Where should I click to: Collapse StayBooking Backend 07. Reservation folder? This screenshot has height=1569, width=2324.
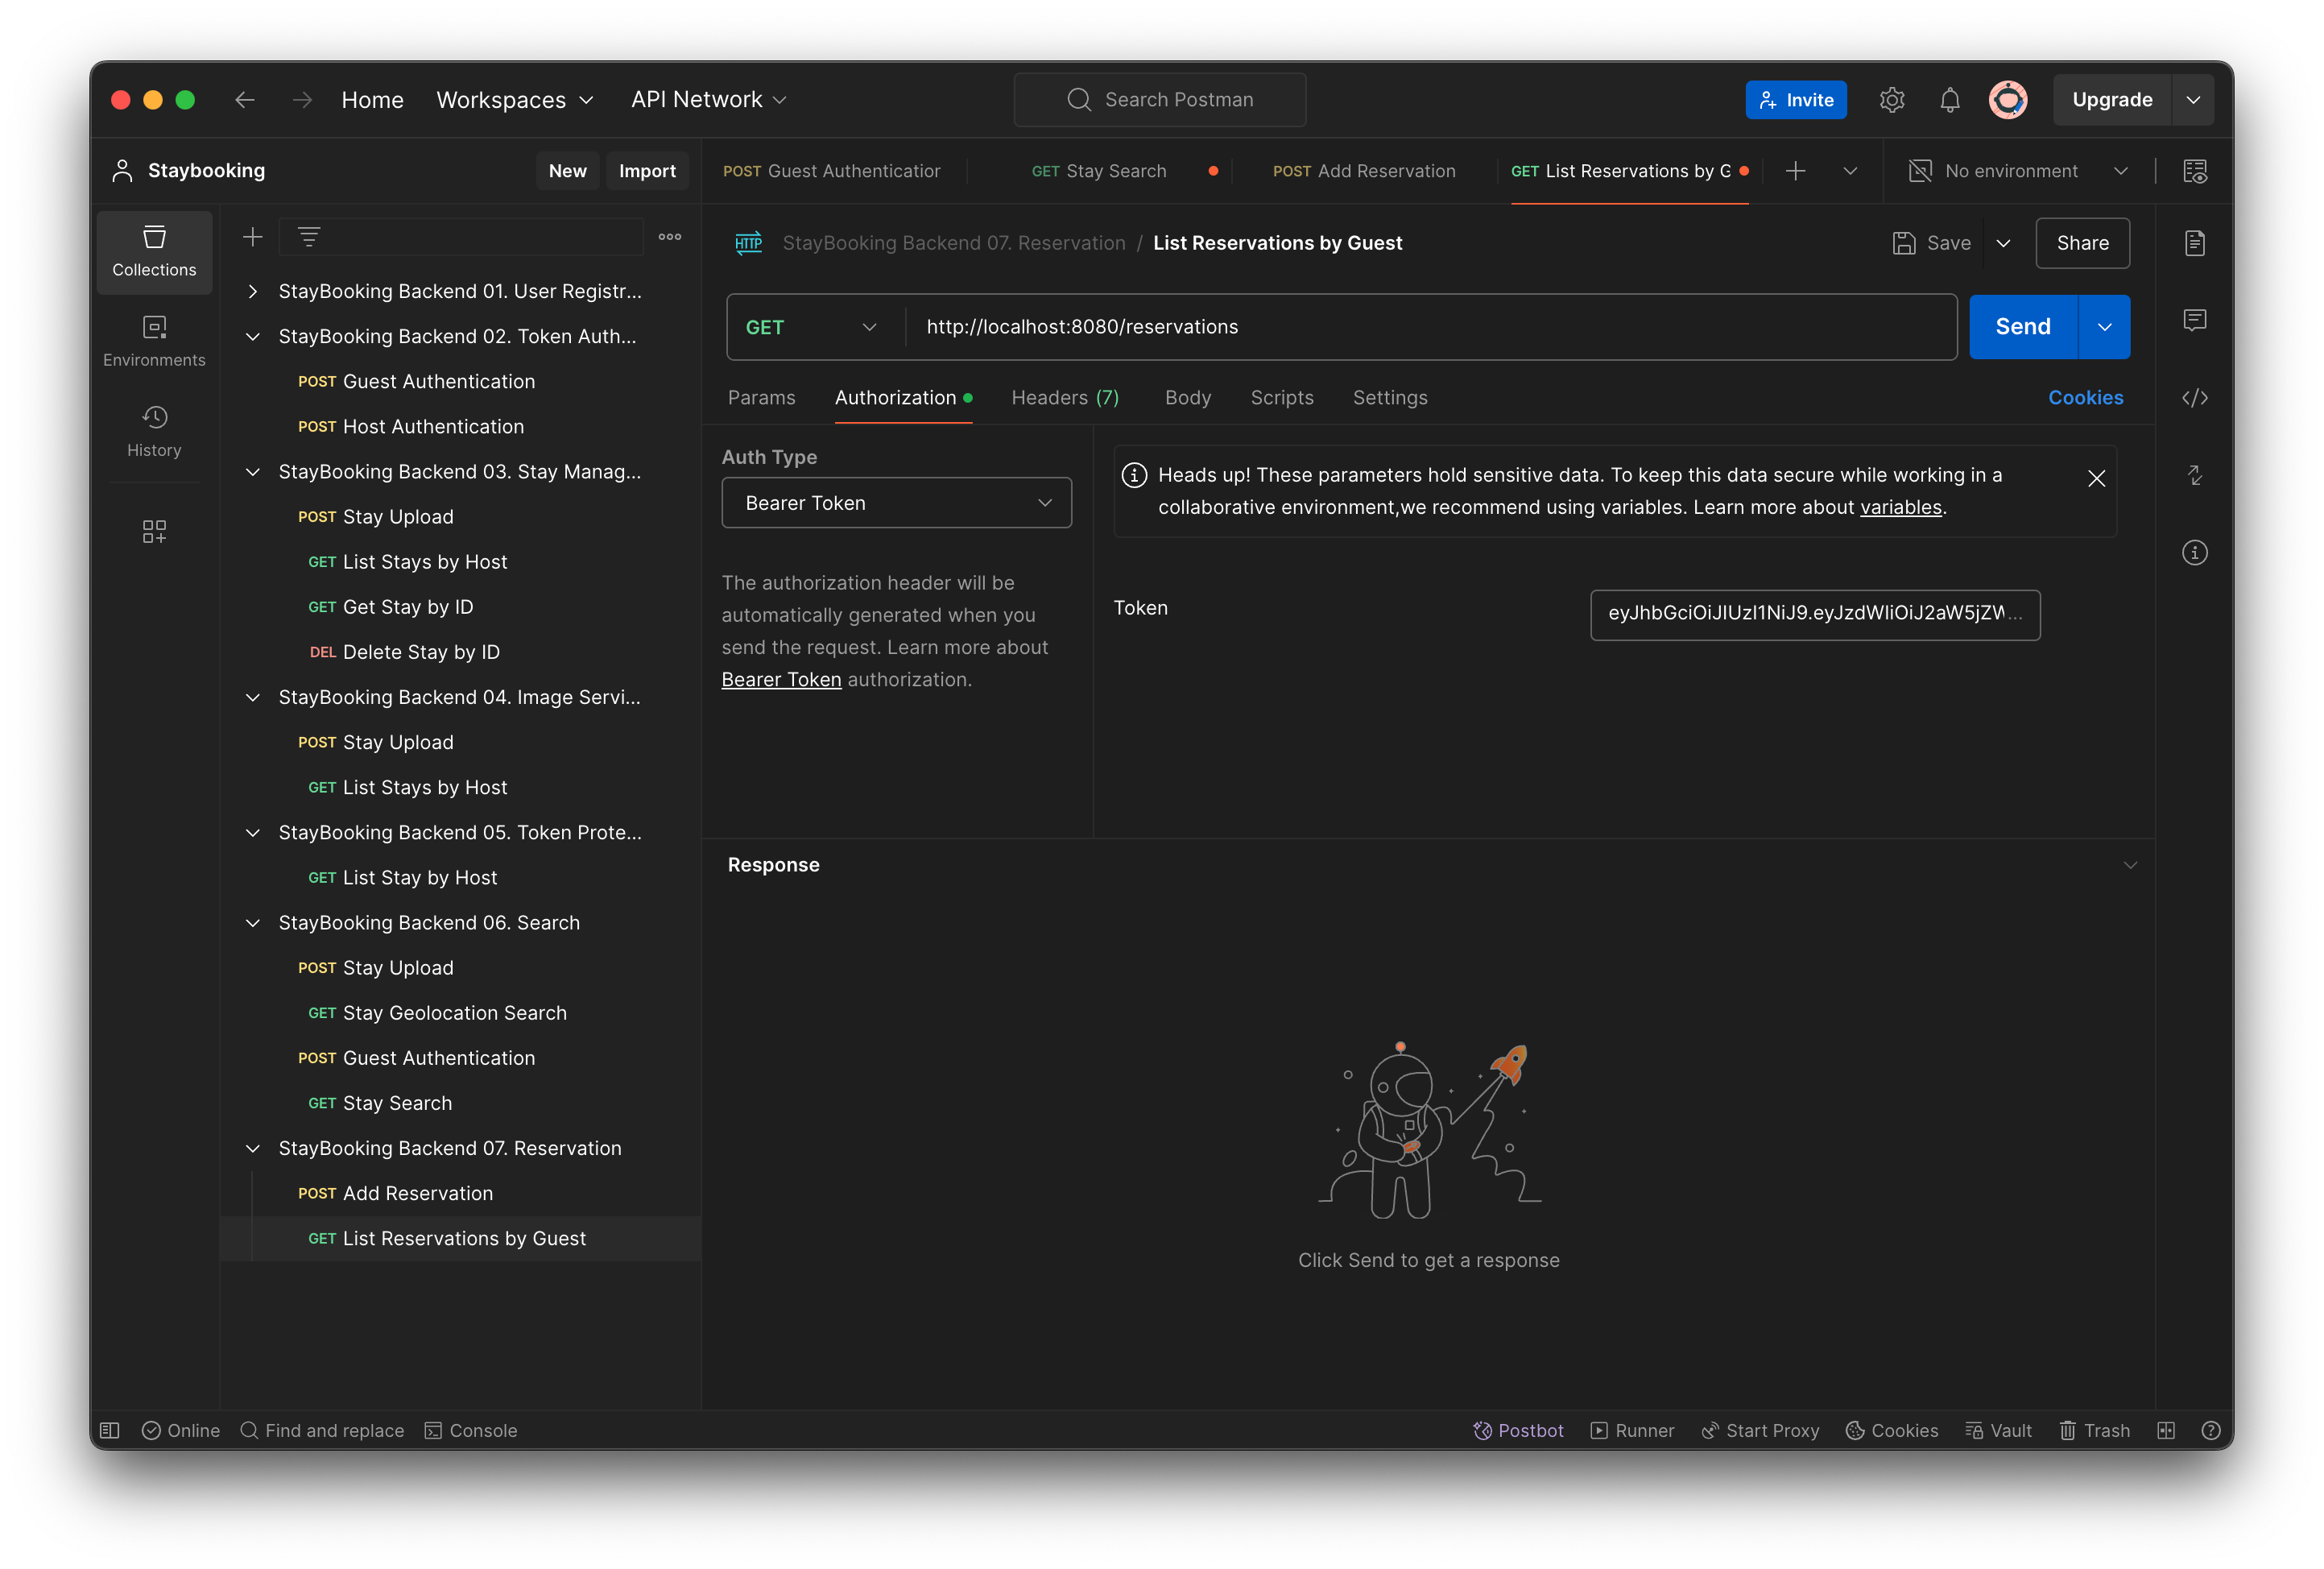click(252, 1148)
